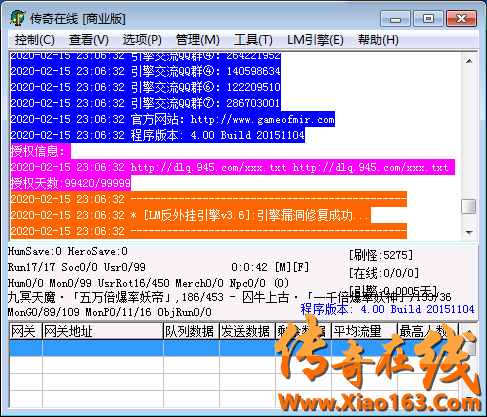Image resolution: width=487 pixels, height=417 pixels.
Task: Open the 帮助(H) menu
Action: pos(378,40)
